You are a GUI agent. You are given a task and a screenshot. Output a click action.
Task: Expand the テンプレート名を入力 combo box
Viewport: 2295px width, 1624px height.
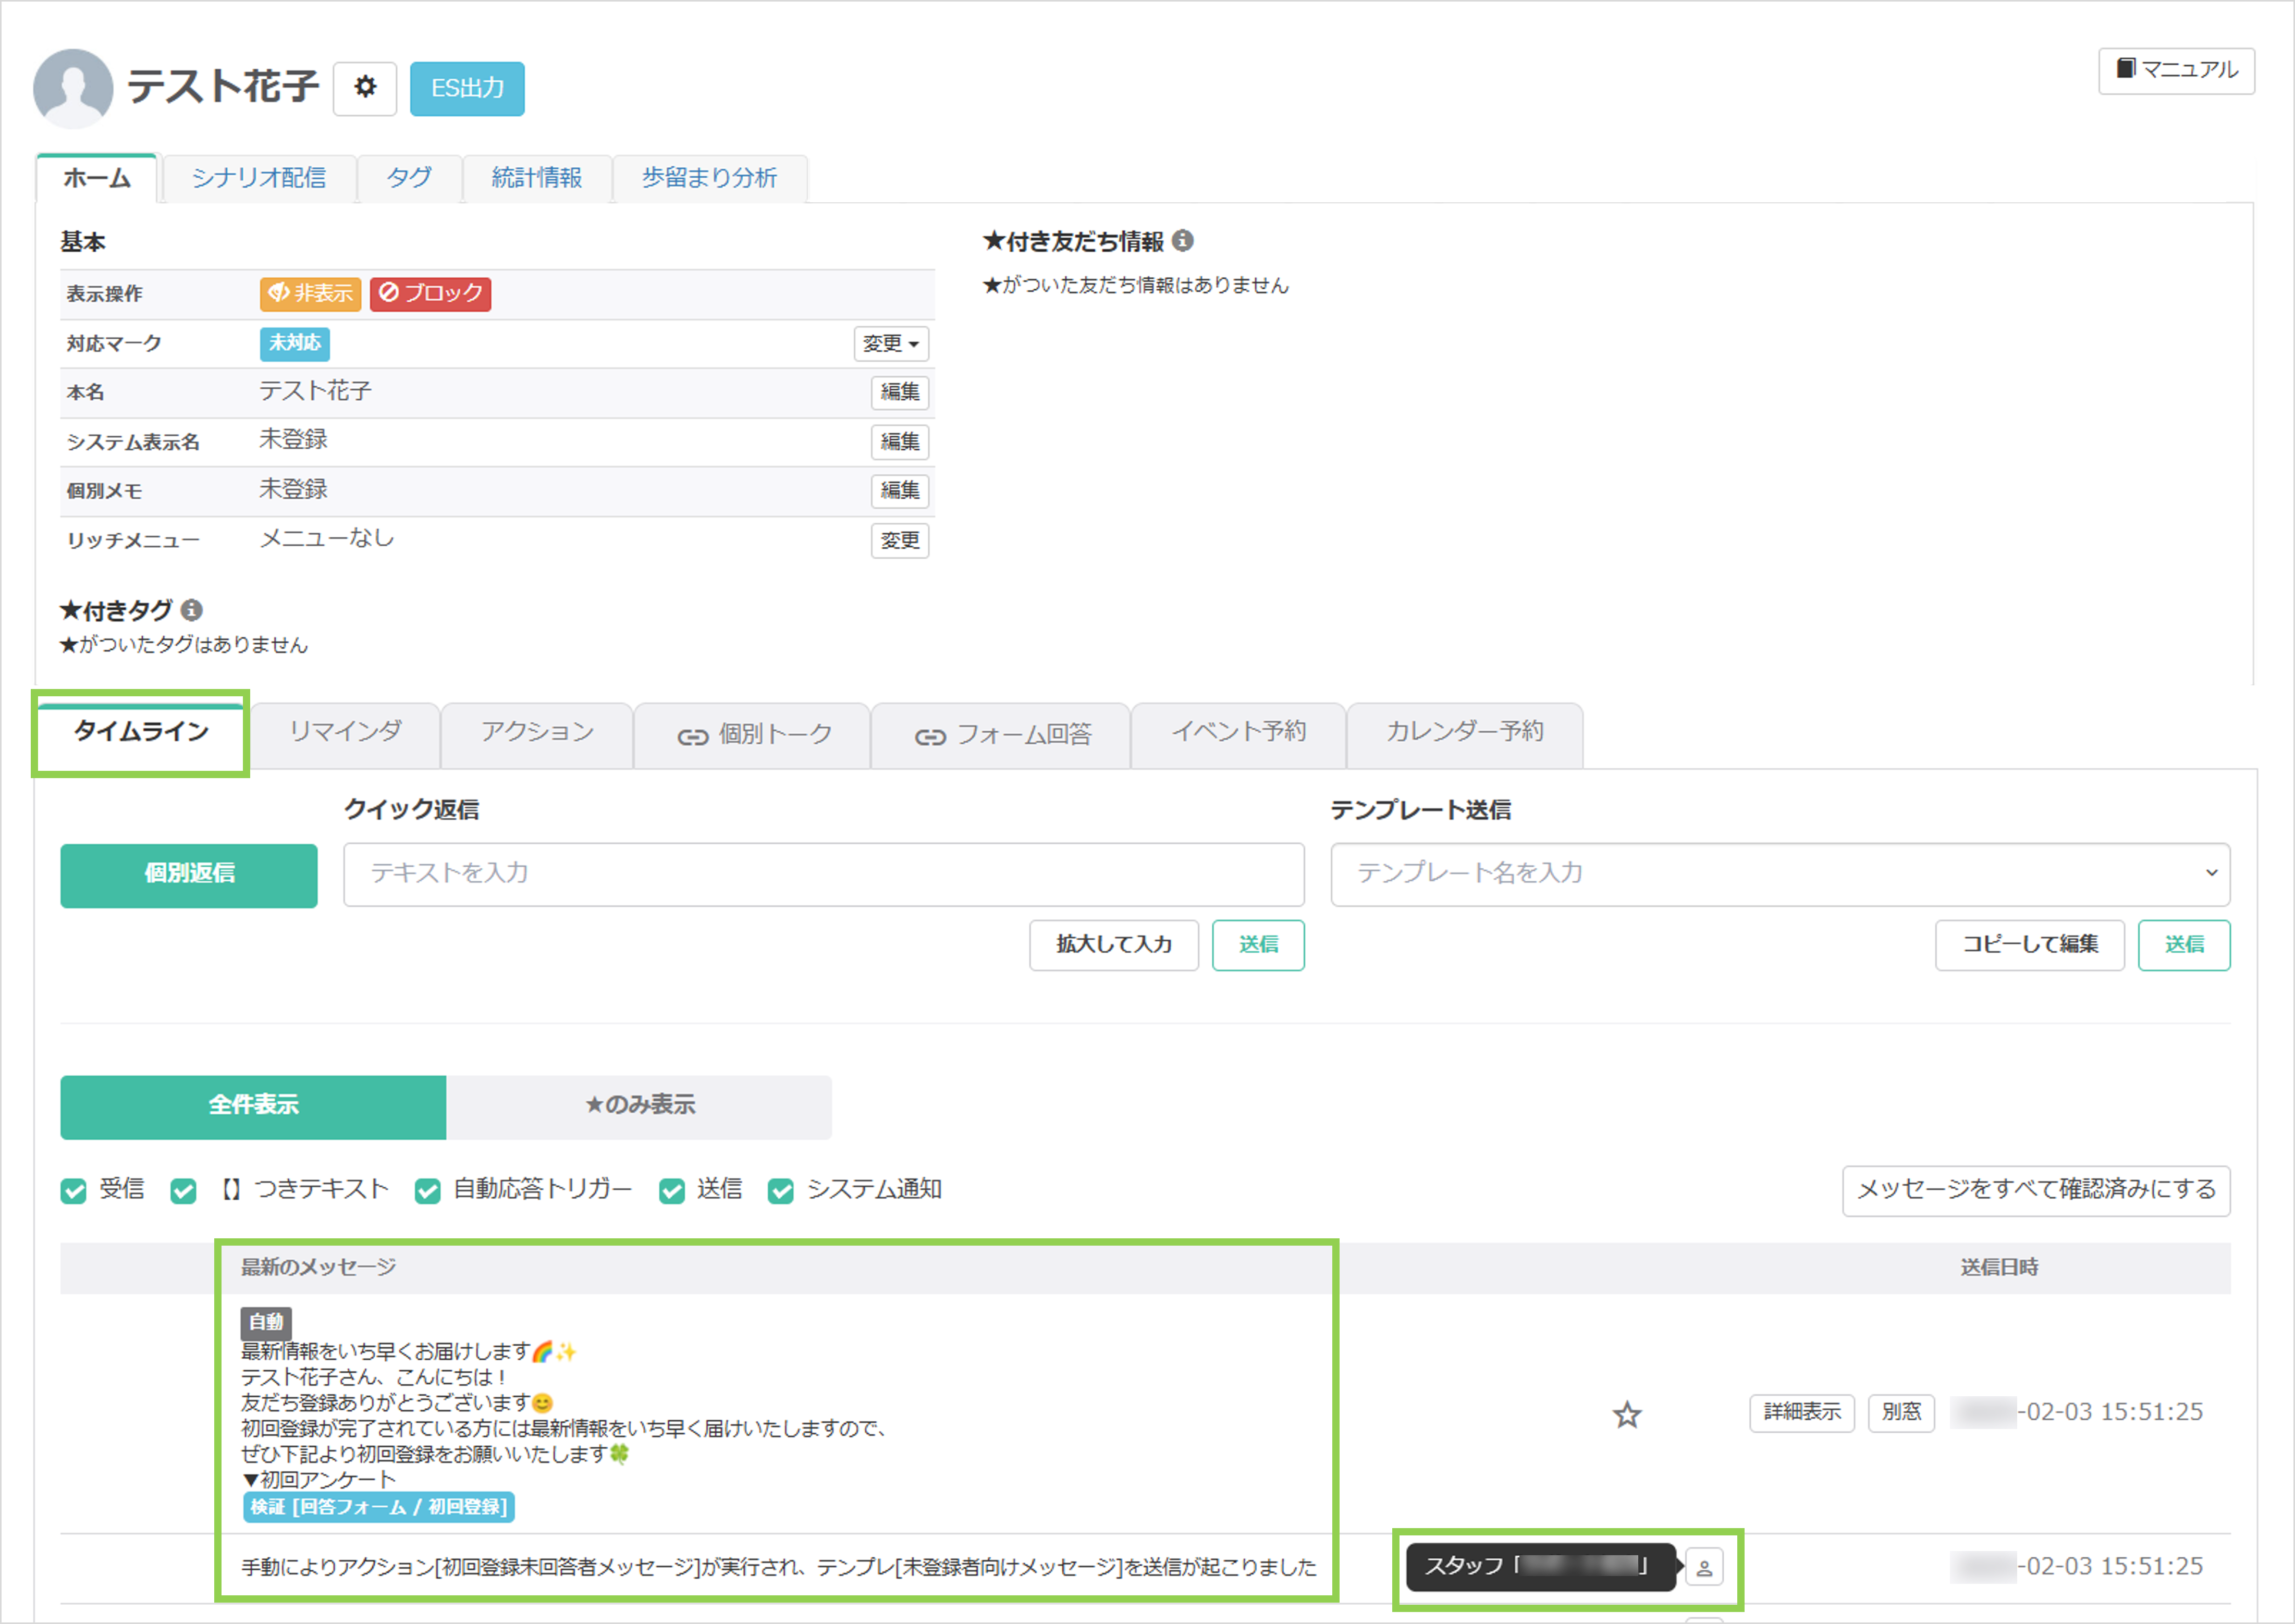point(1779,874)
